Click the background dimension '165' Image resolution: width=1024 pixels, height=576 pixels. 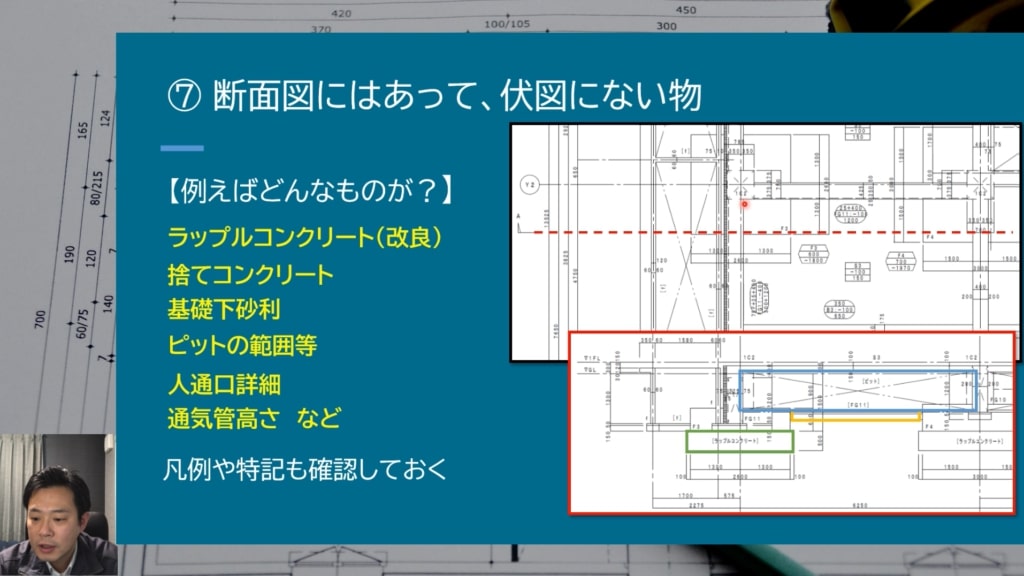pos(82,129)
